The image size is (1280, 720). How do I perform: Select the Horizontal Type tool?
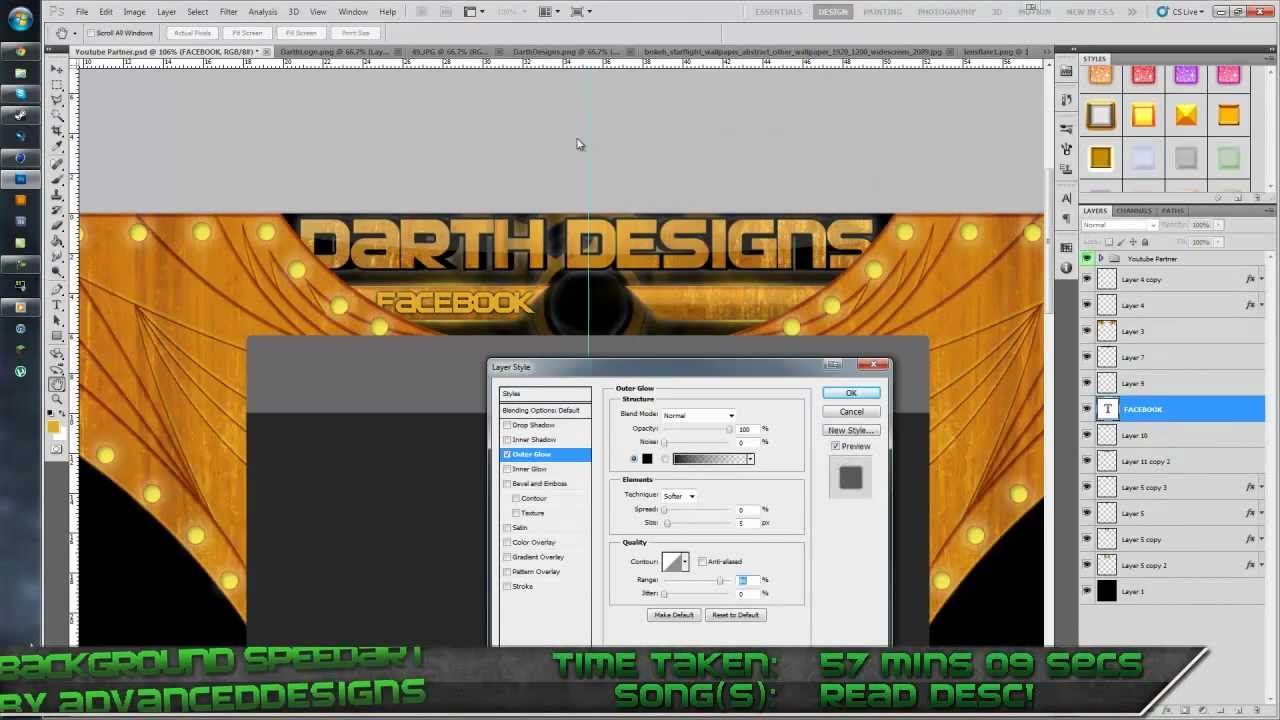point(57,305)
